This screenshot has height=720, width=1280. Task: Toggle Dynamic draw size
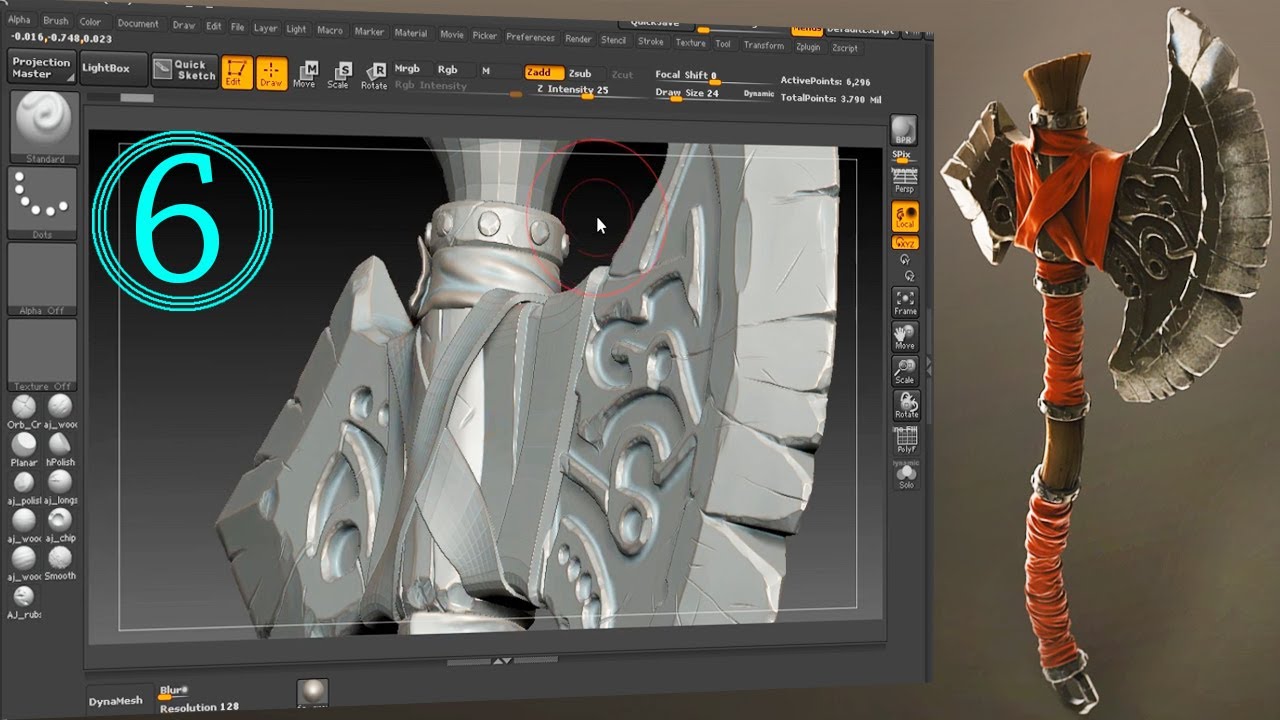(759, 94)
